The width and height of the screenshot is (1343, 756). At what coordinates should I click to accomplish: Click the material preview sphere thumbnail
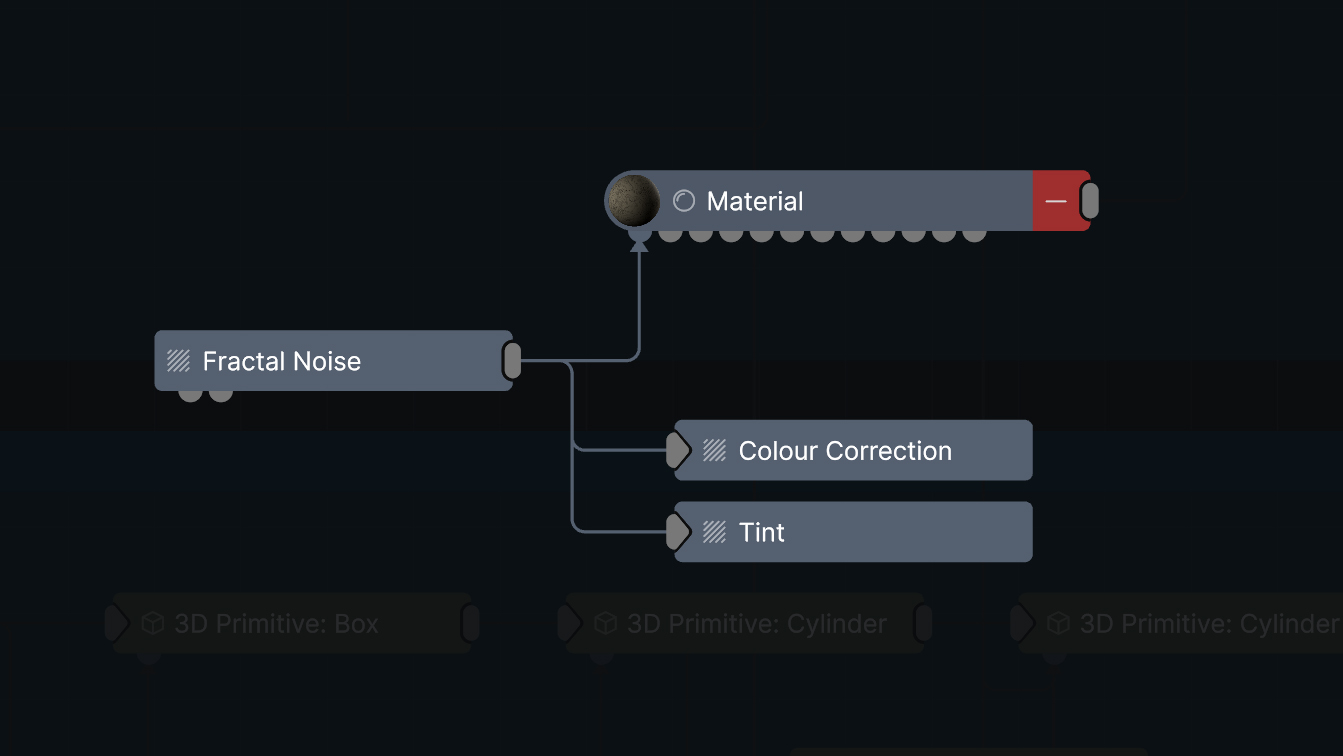coord(633,200)
